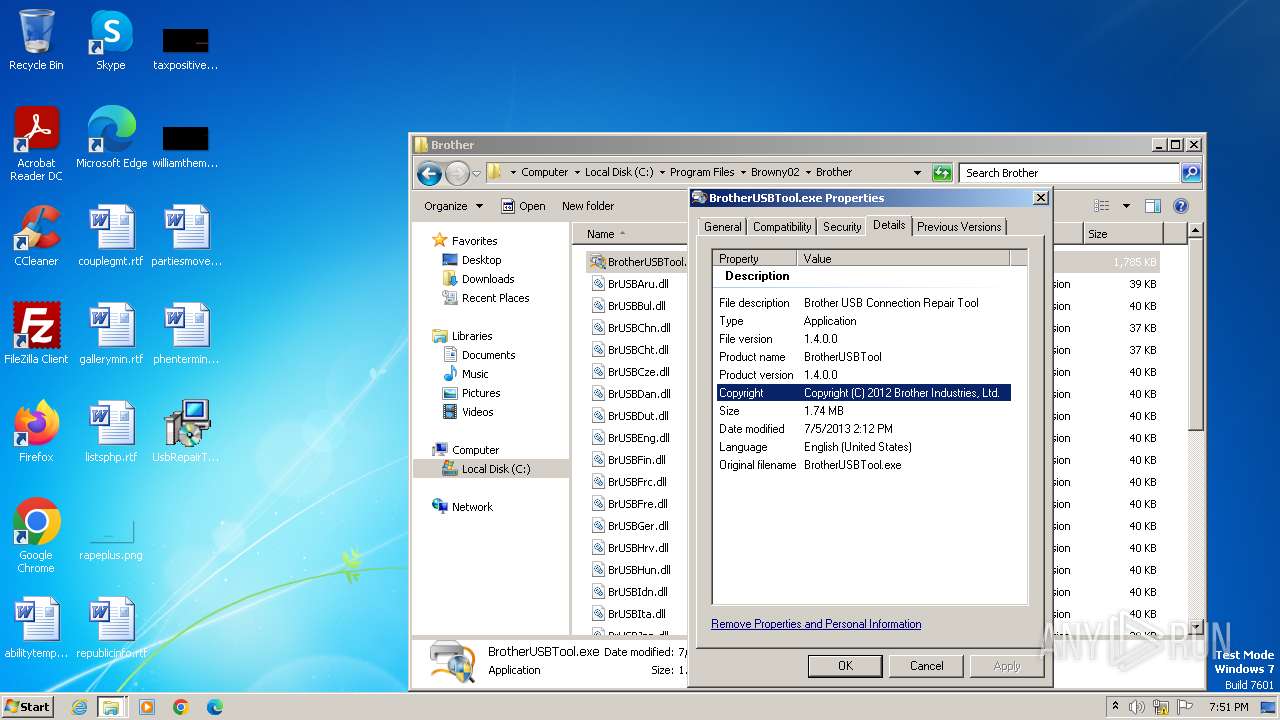Toggle the Explorer preview pane button
Screen dimensions: 1280x720
pos(1153,206)
